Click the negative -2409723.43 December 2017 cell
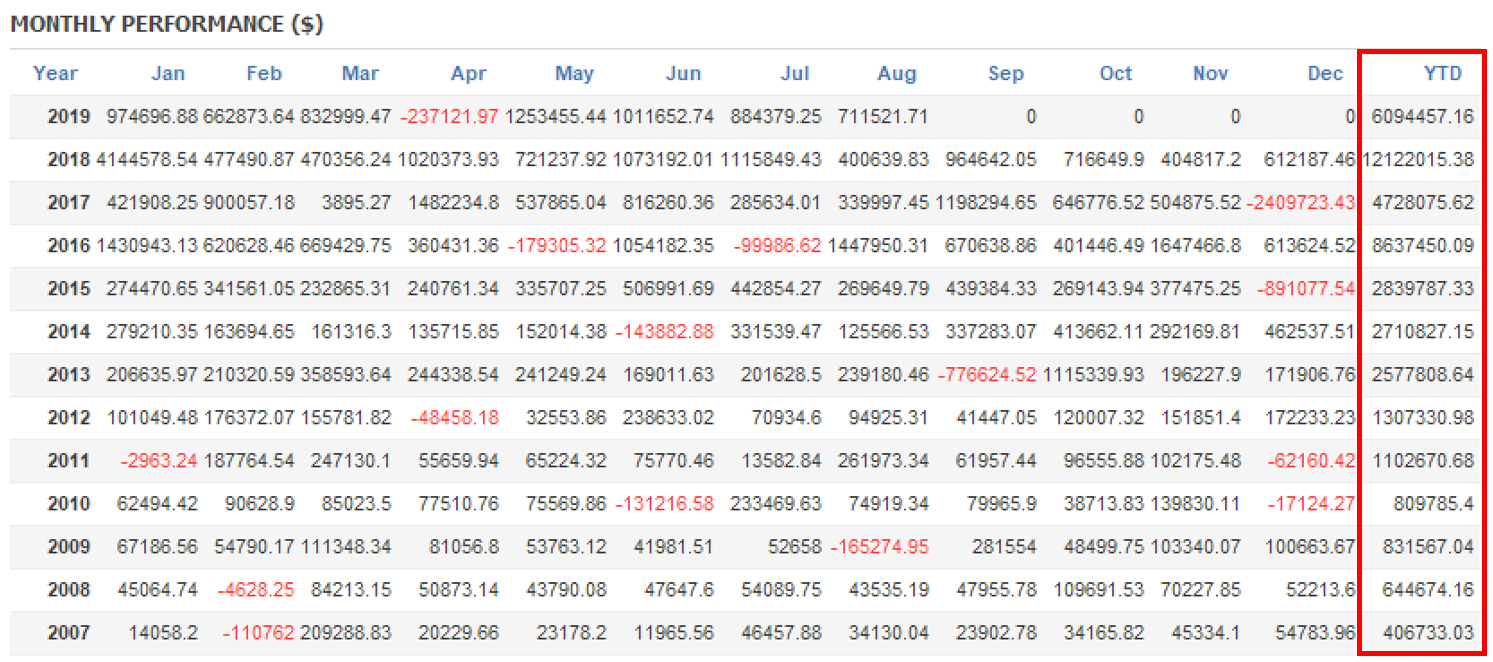Image resolution: width=1493 pixels, height=662 pixels. click(1300, 202)
